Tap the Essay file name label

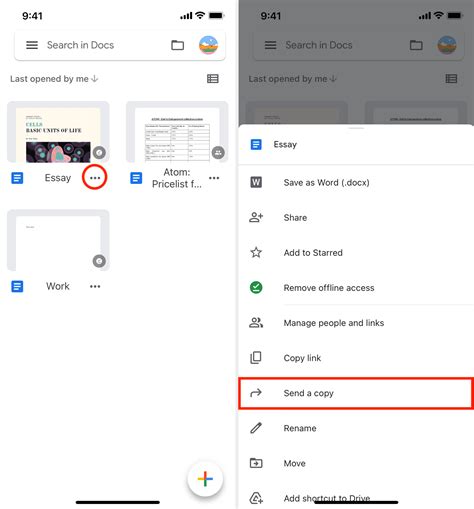click(x=58, y=178)
